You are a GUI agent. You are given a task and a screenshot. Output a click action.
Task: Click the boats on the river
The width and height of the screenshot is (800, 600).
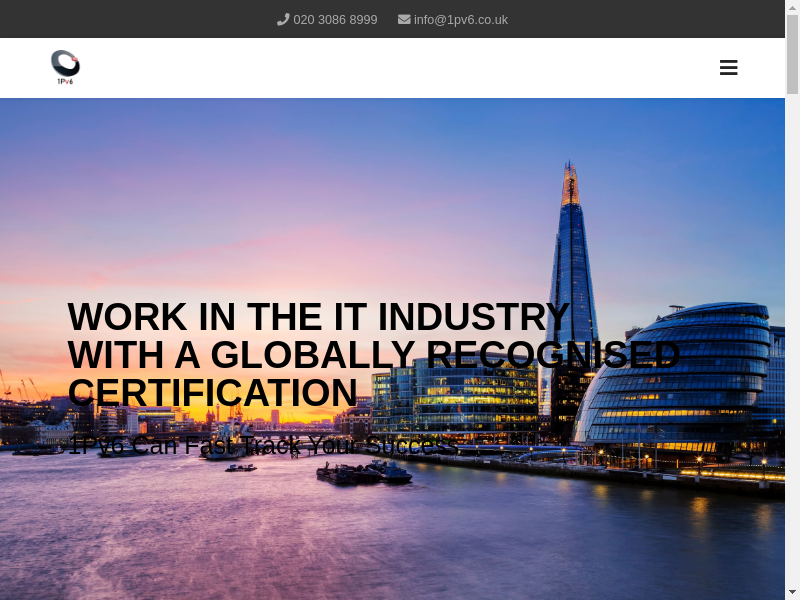[365, 472]
